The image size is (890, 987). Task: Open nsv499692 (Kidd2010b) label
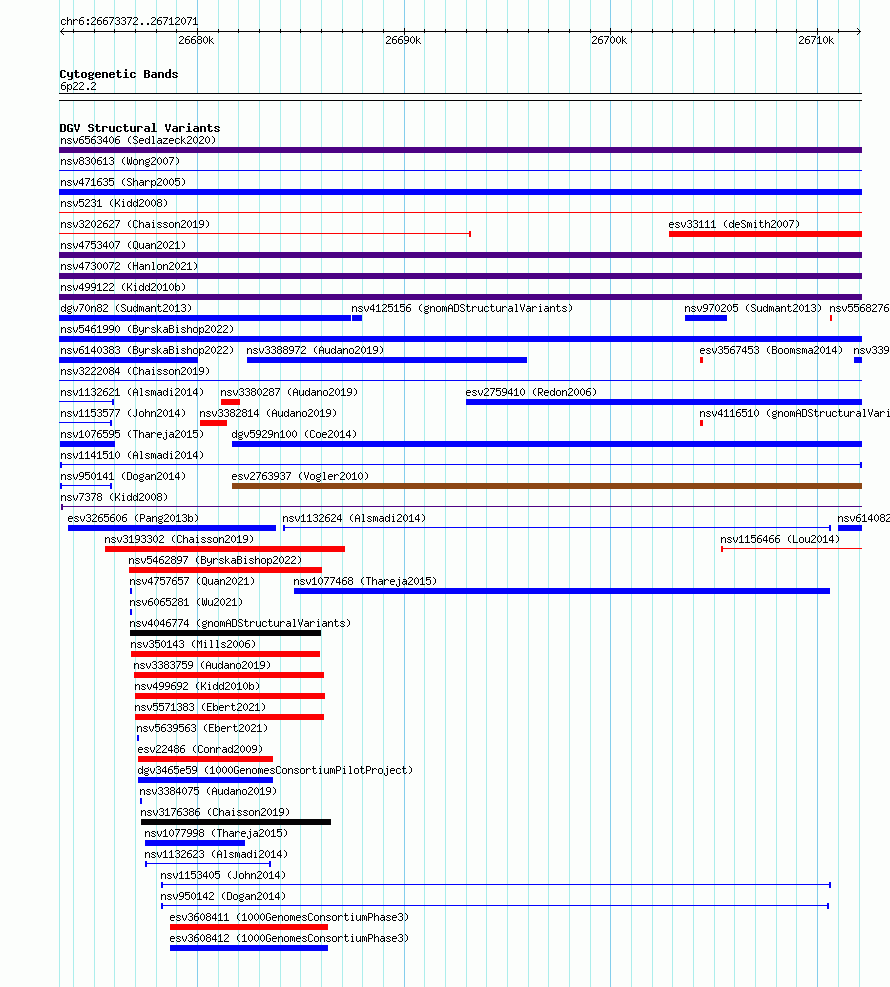point(197,686)
